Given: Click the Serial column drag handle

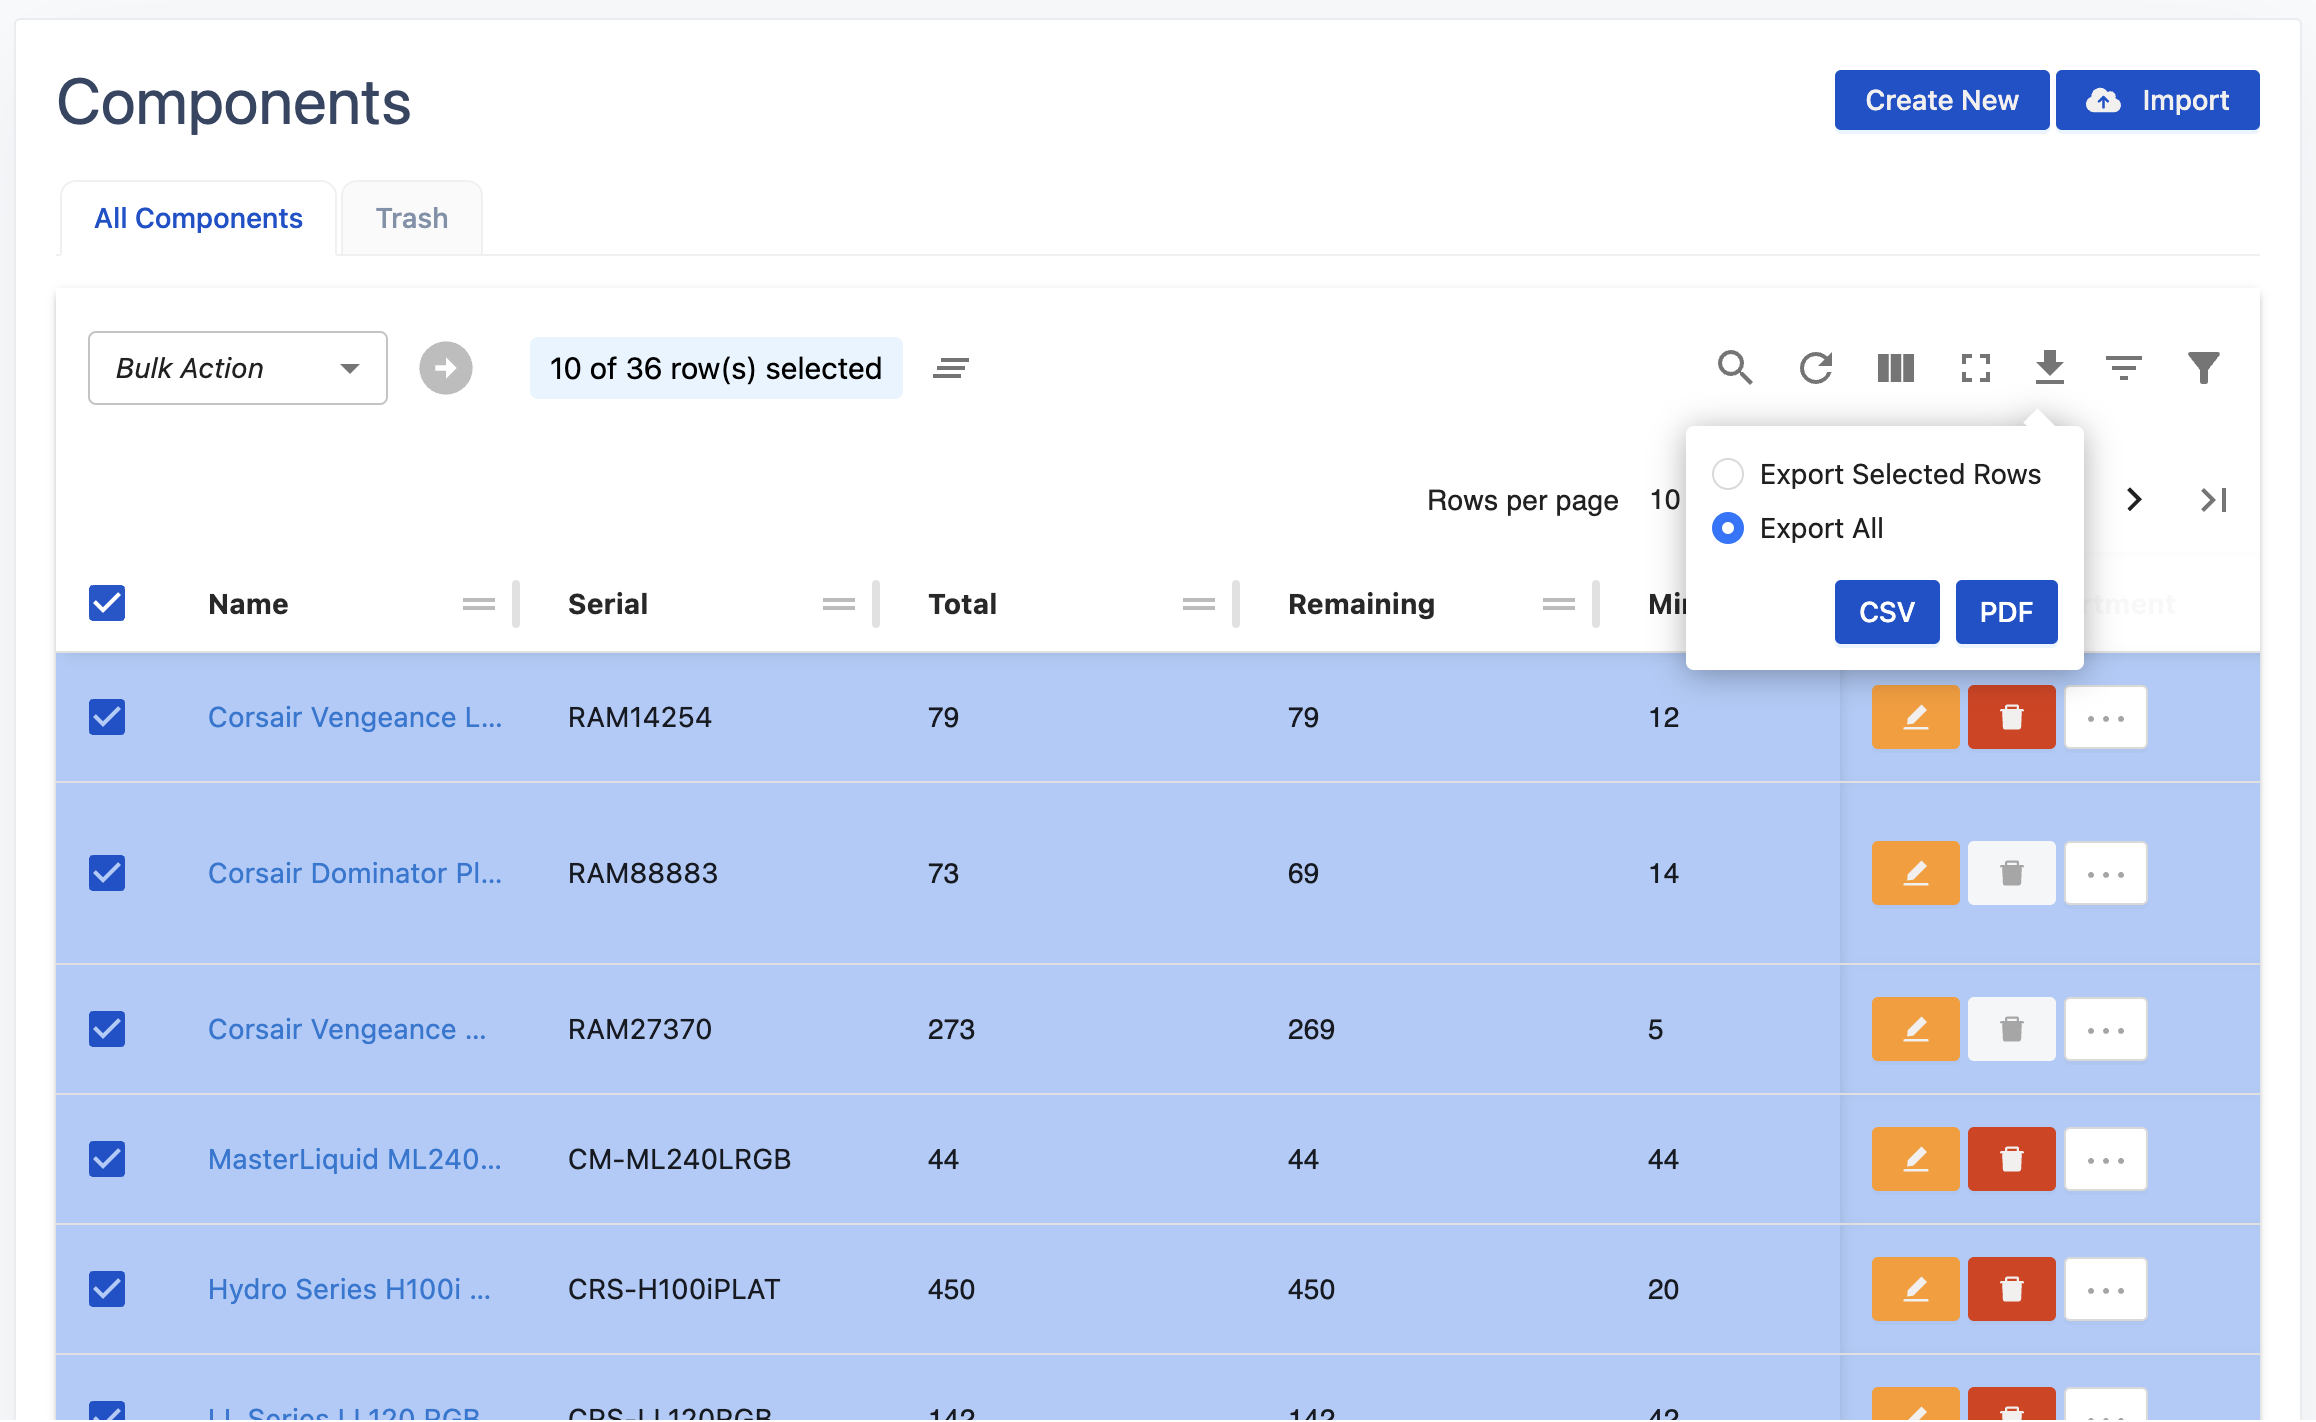Looking at the screenshot, I should pyautogui.click(x=839, y=604).
